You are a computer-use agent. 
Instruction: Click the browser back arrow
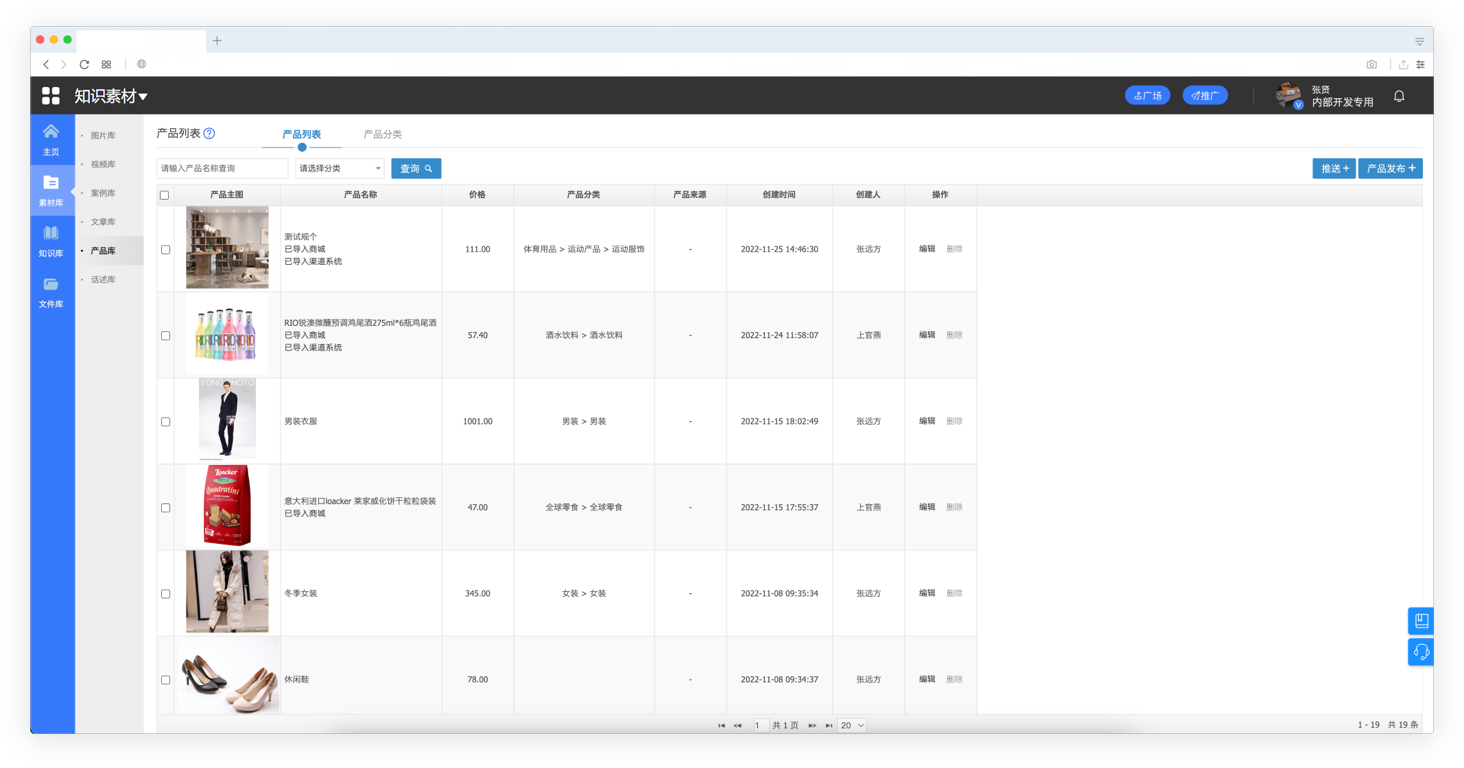46,64
